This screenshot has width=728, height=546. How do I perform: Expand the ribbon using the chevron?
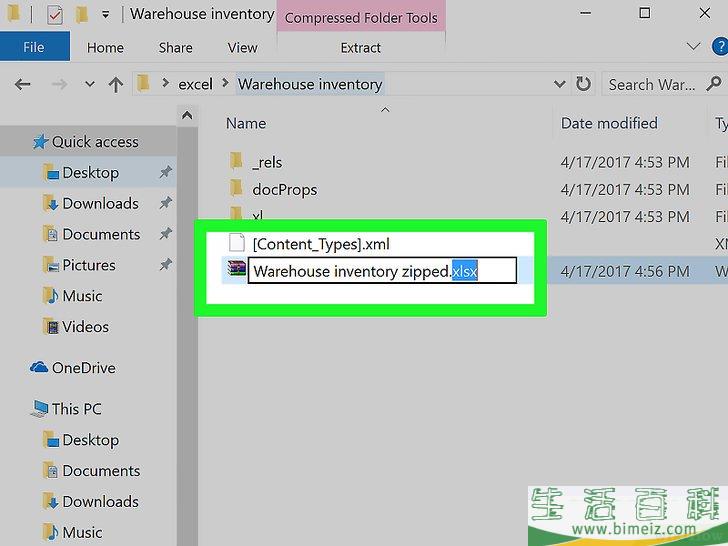coord(693,47)
